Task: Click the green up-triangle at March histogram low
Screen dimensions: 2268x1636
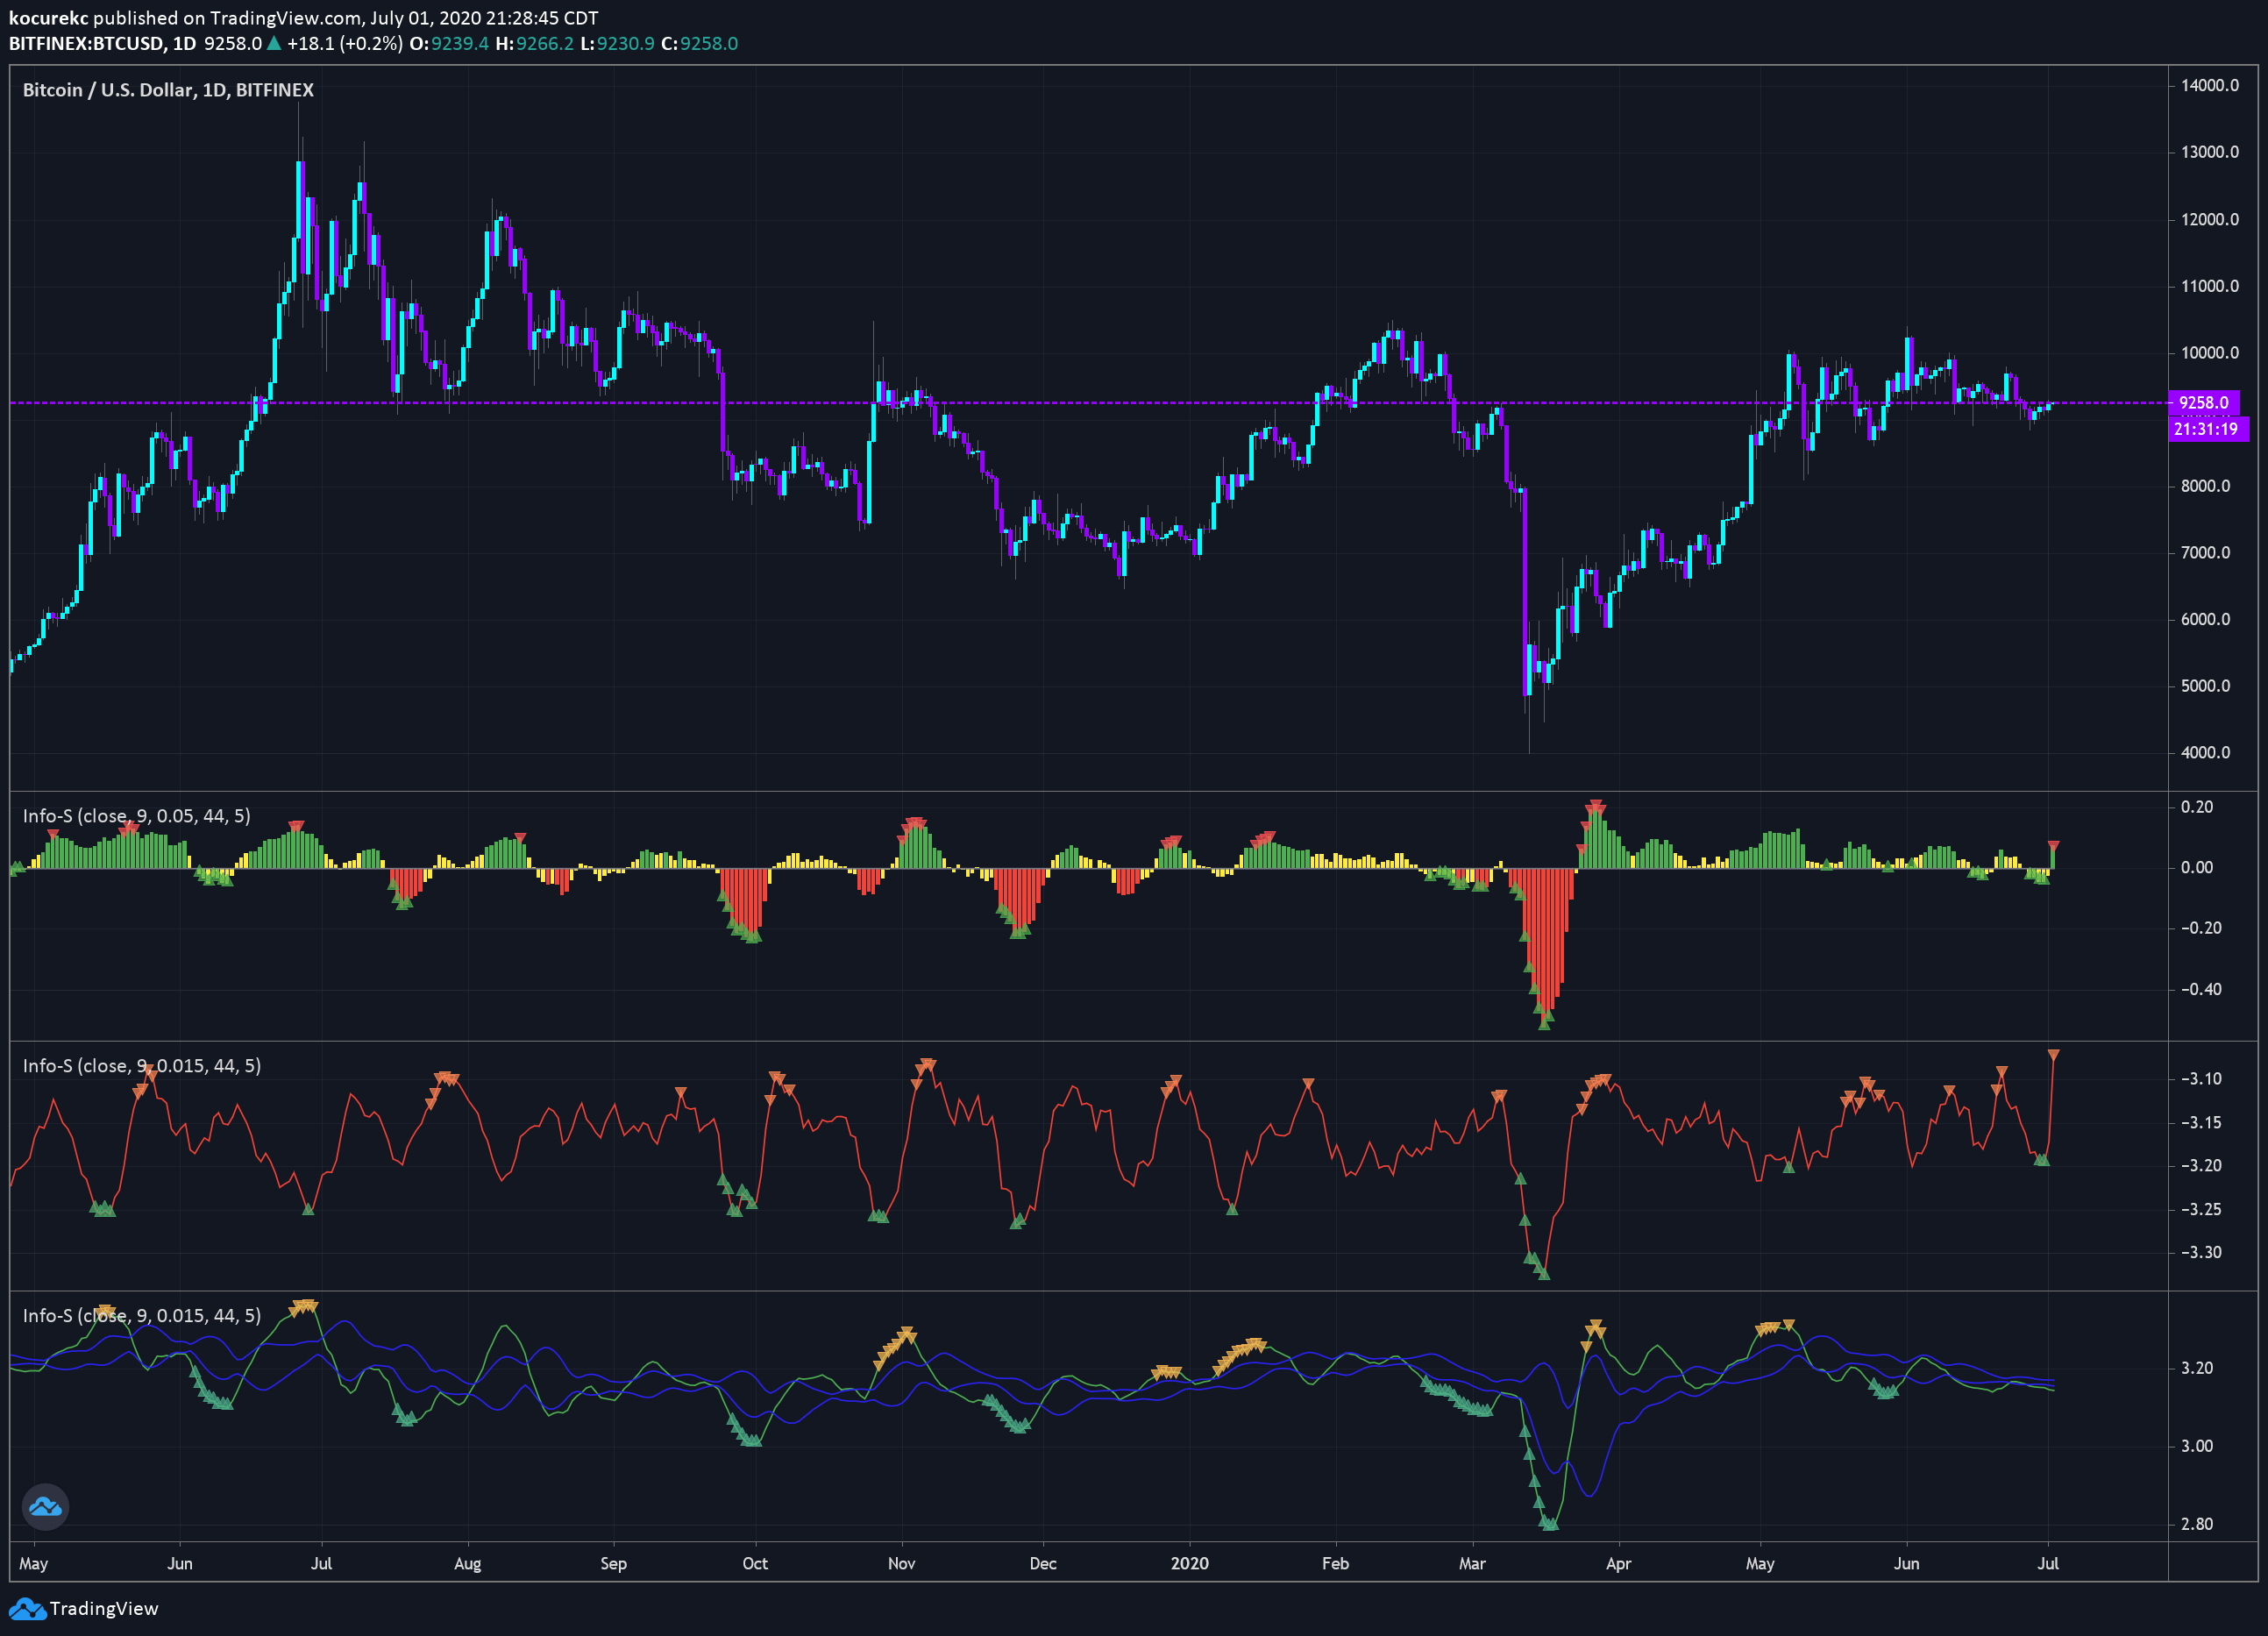Action: coord(1545,1023)
